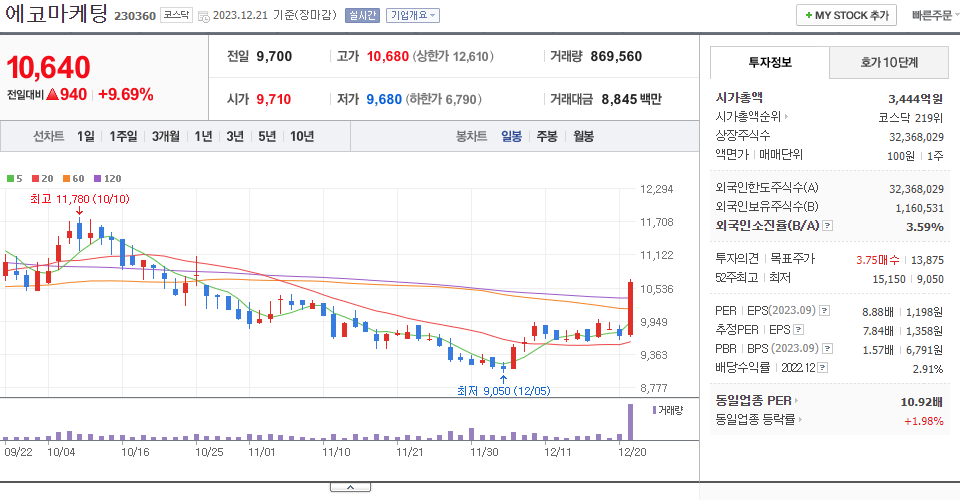This screenshot has height=500, width=960.
Task: Click the 코스닥 market label
Action: [176, 15]
